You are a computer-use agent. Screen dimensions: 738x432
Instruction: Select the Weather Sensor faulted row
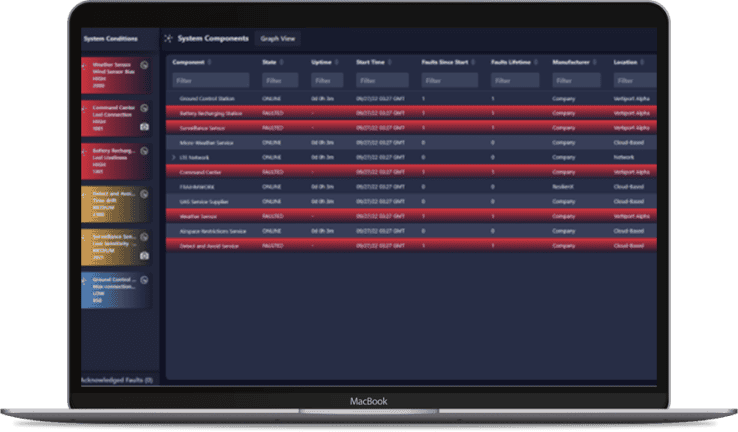tap(411, 216)
